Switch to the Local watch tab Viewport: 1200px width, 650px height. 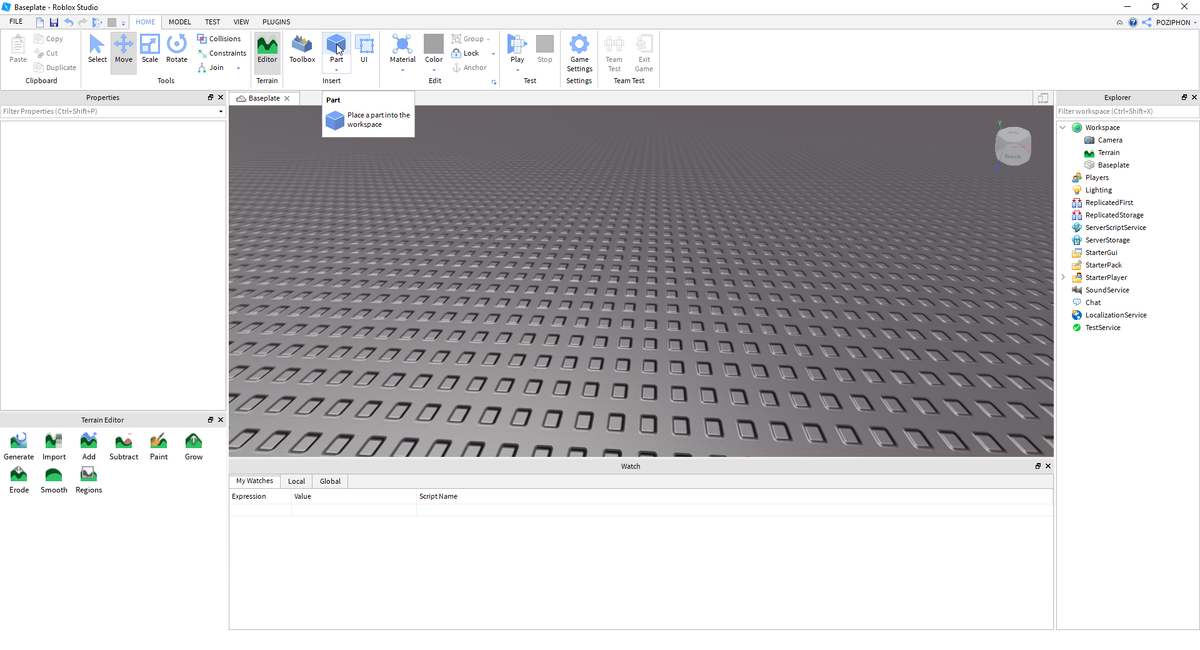(x=296, y=481)
